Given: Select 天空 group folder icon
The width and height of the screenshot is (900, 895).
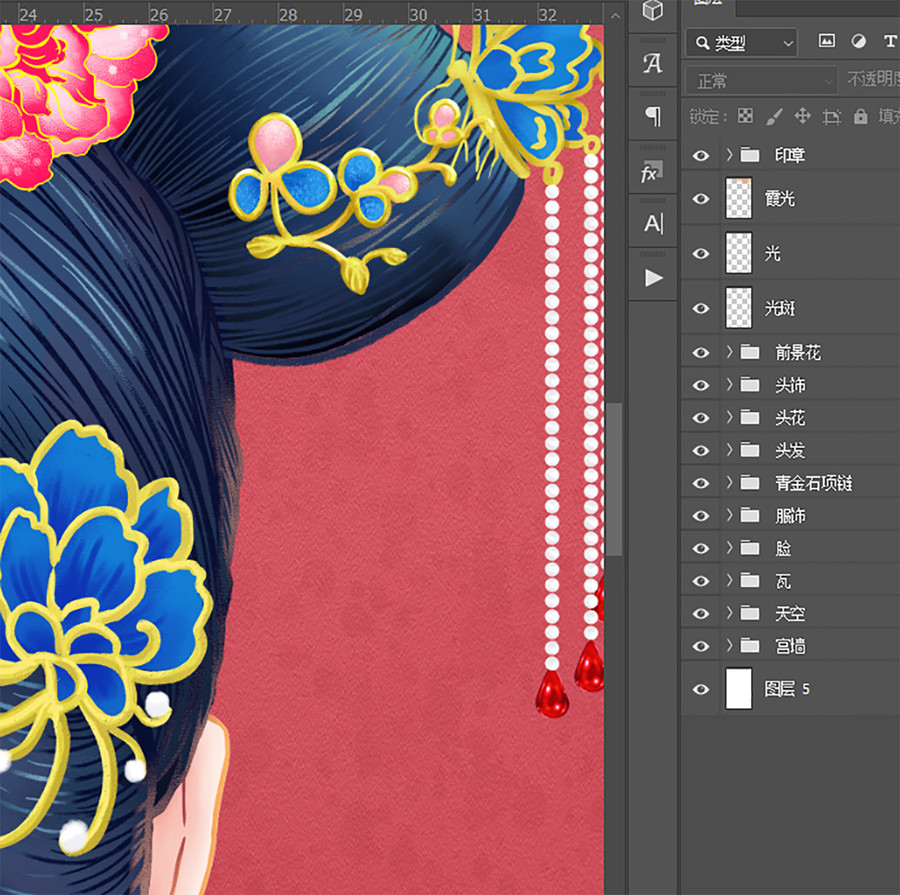Looking at the screenshot, I should [750, 614].
